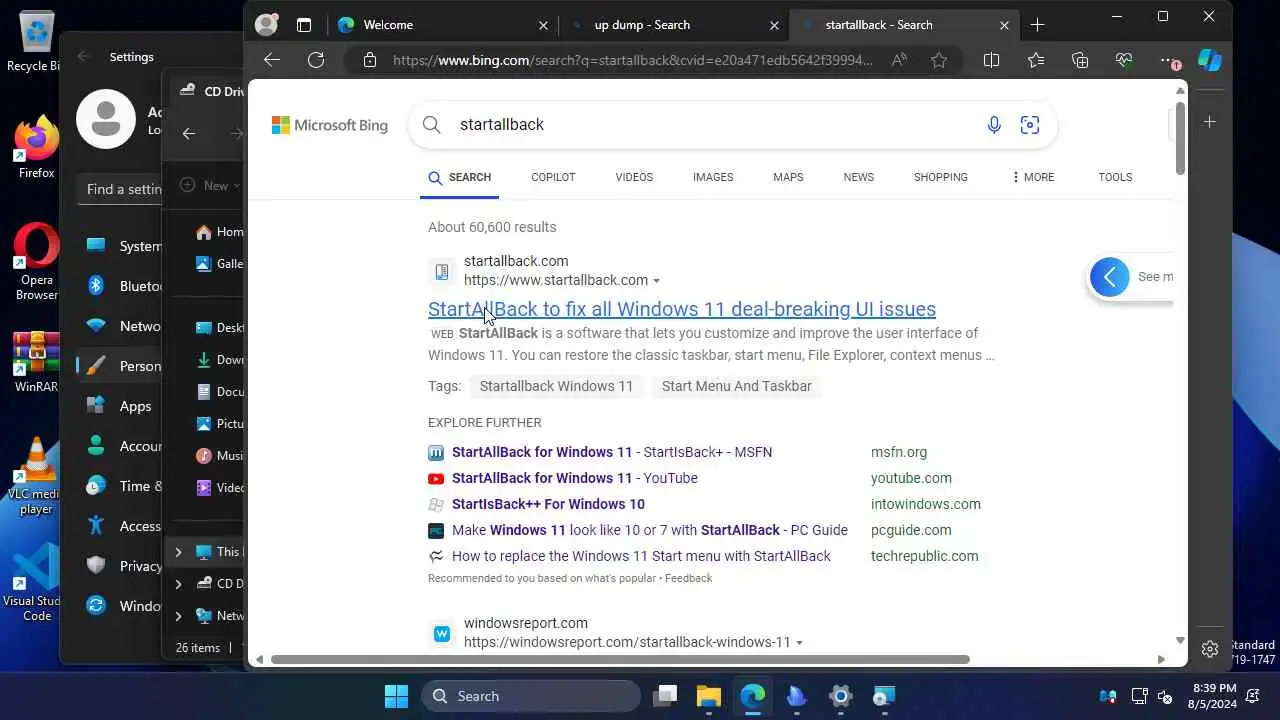
Task: View site information lock icon
Action: point(370,60)
